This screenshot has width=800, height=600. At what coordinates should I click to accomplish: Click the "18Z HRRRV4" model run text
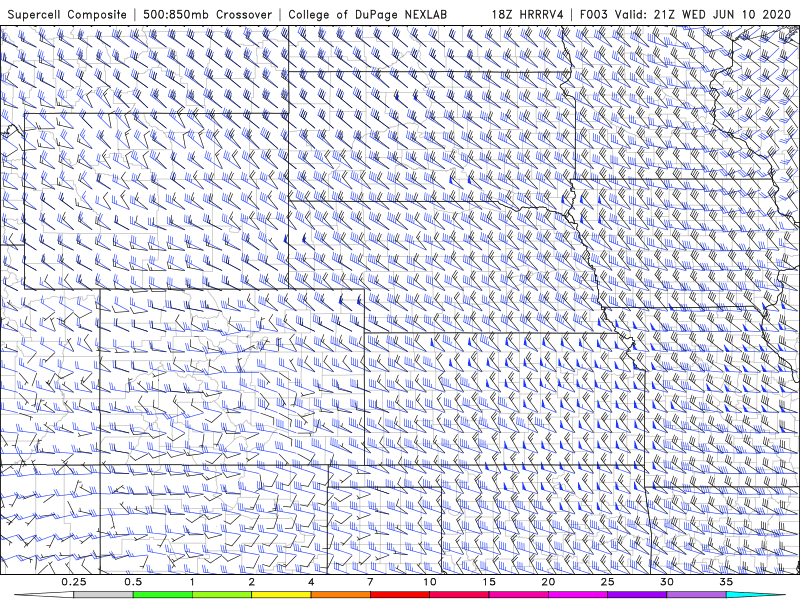(528, 14)
